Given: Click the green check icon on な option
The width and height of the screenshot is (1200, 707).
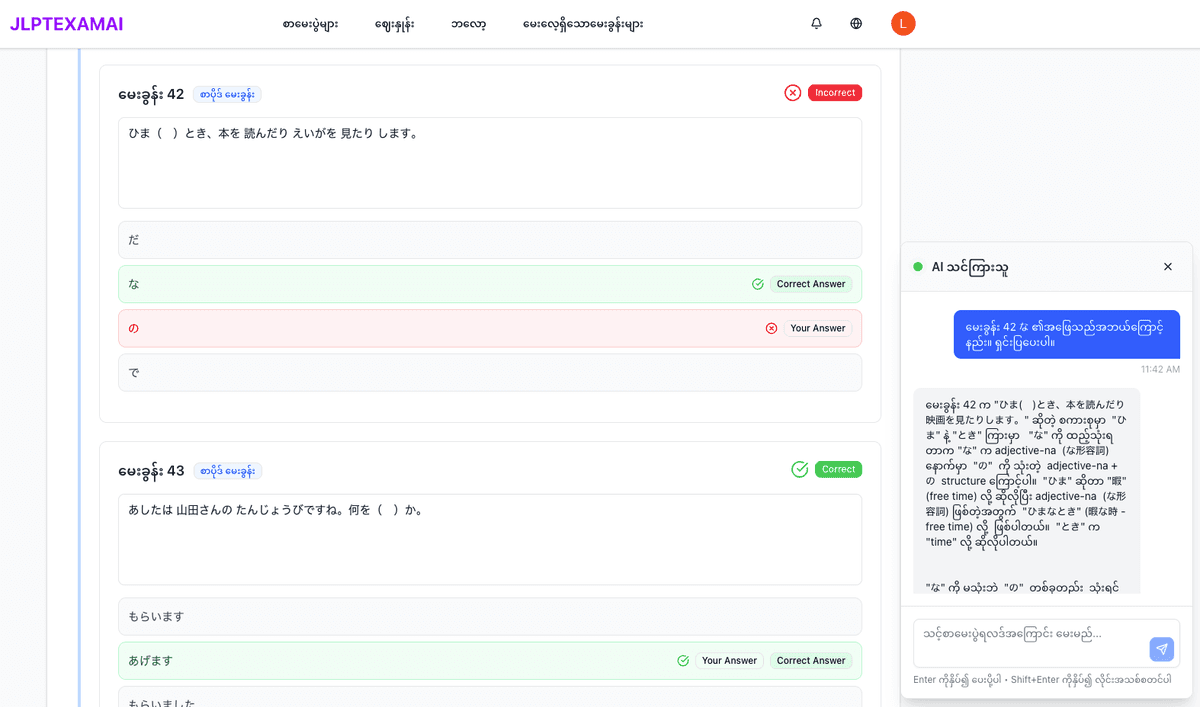Looking at the screenshot, I should click(758, 284).
